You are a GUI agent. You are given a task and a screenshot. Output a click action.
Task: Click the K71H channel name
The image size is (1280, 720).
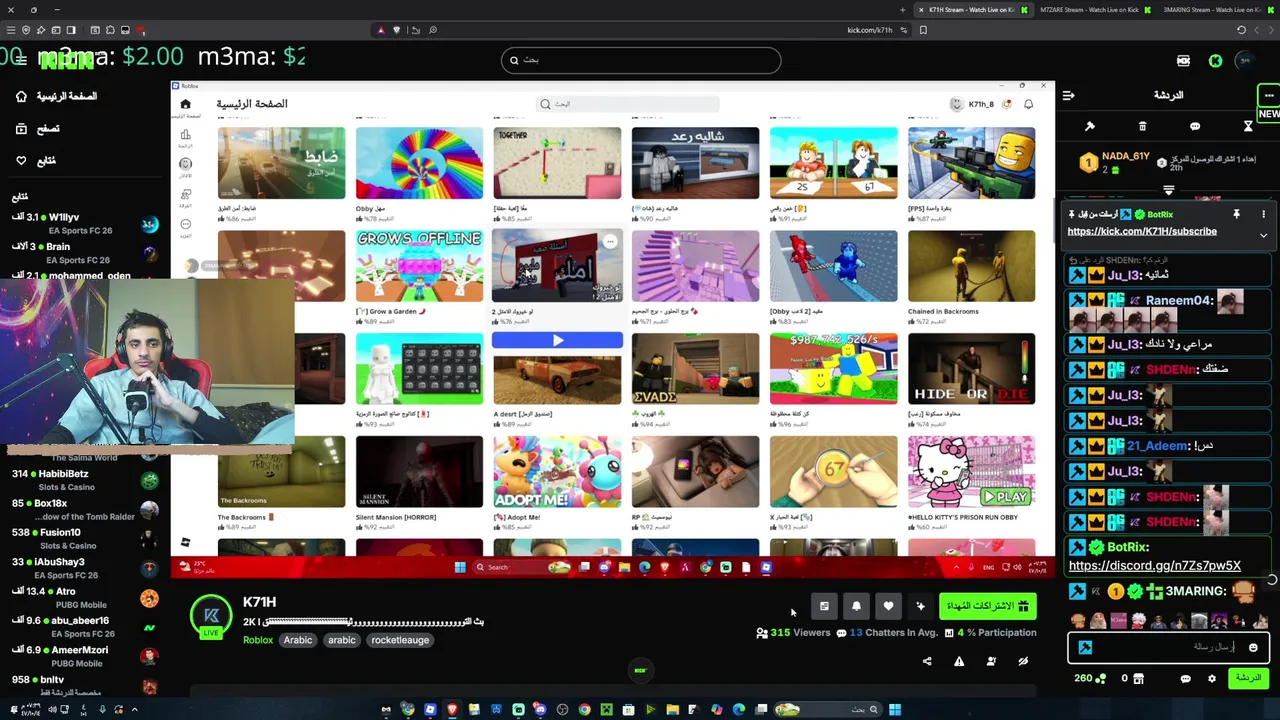[x=259, y=602]
